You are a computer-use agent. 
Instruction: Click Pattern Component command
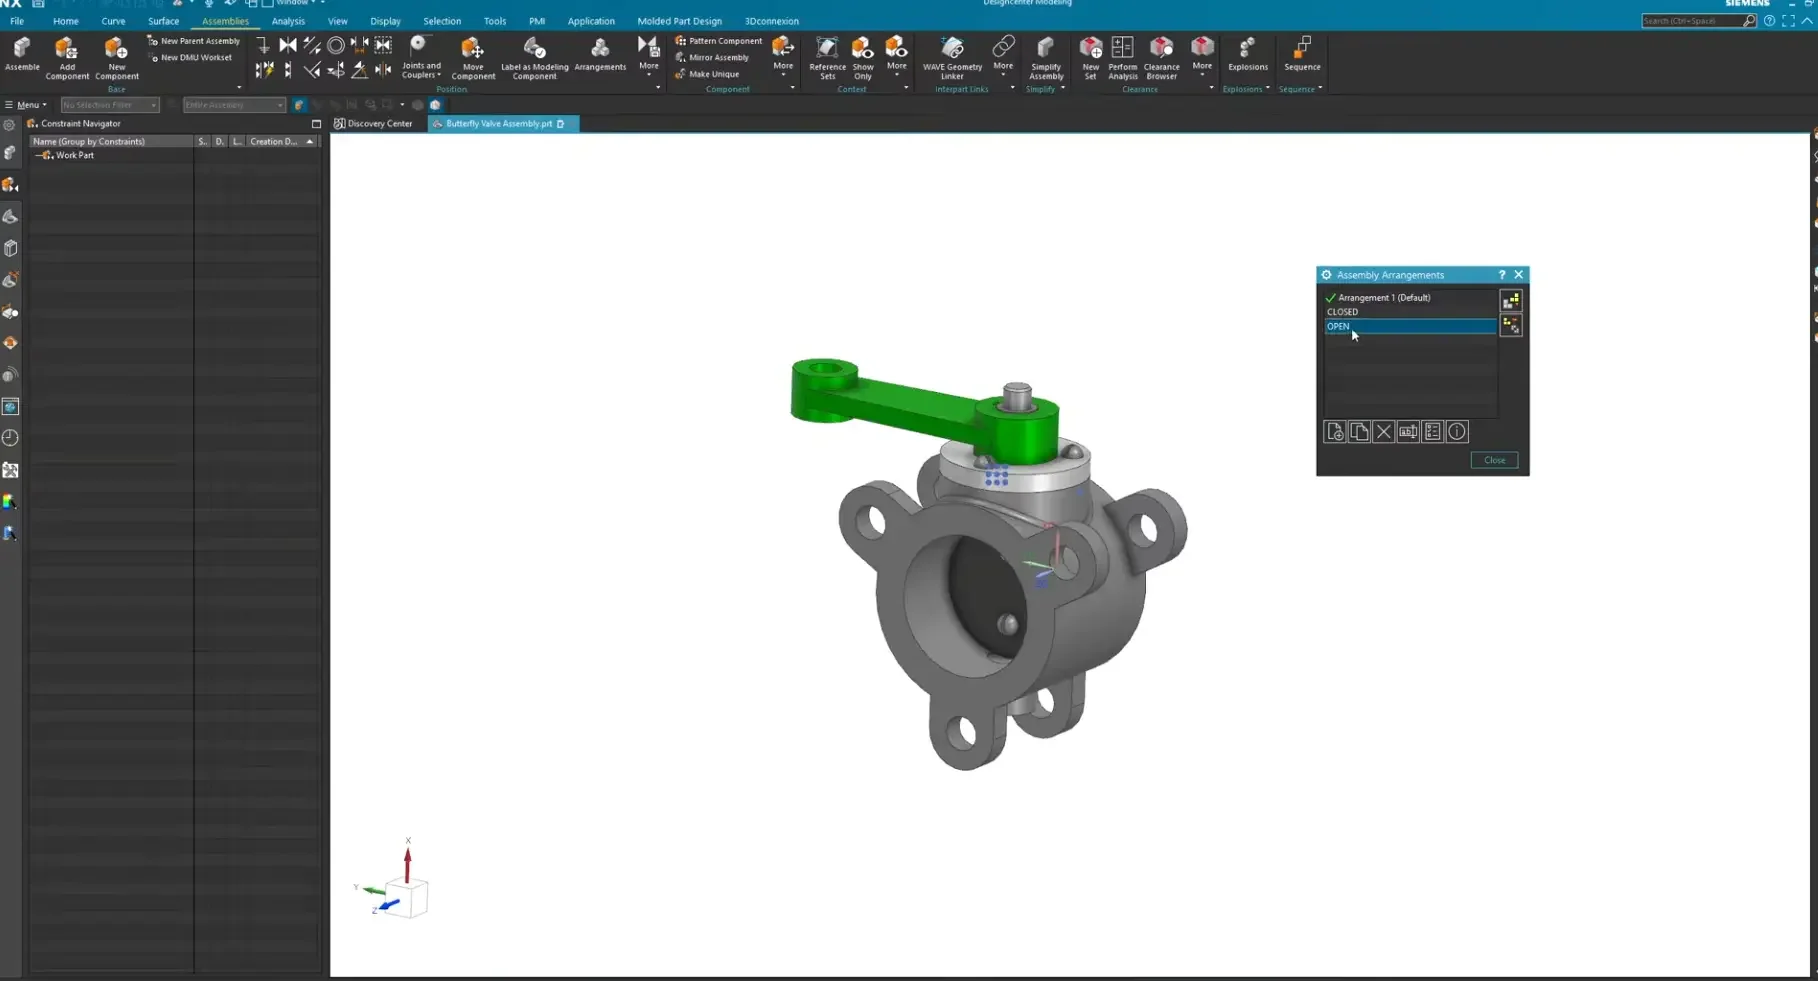718,41
